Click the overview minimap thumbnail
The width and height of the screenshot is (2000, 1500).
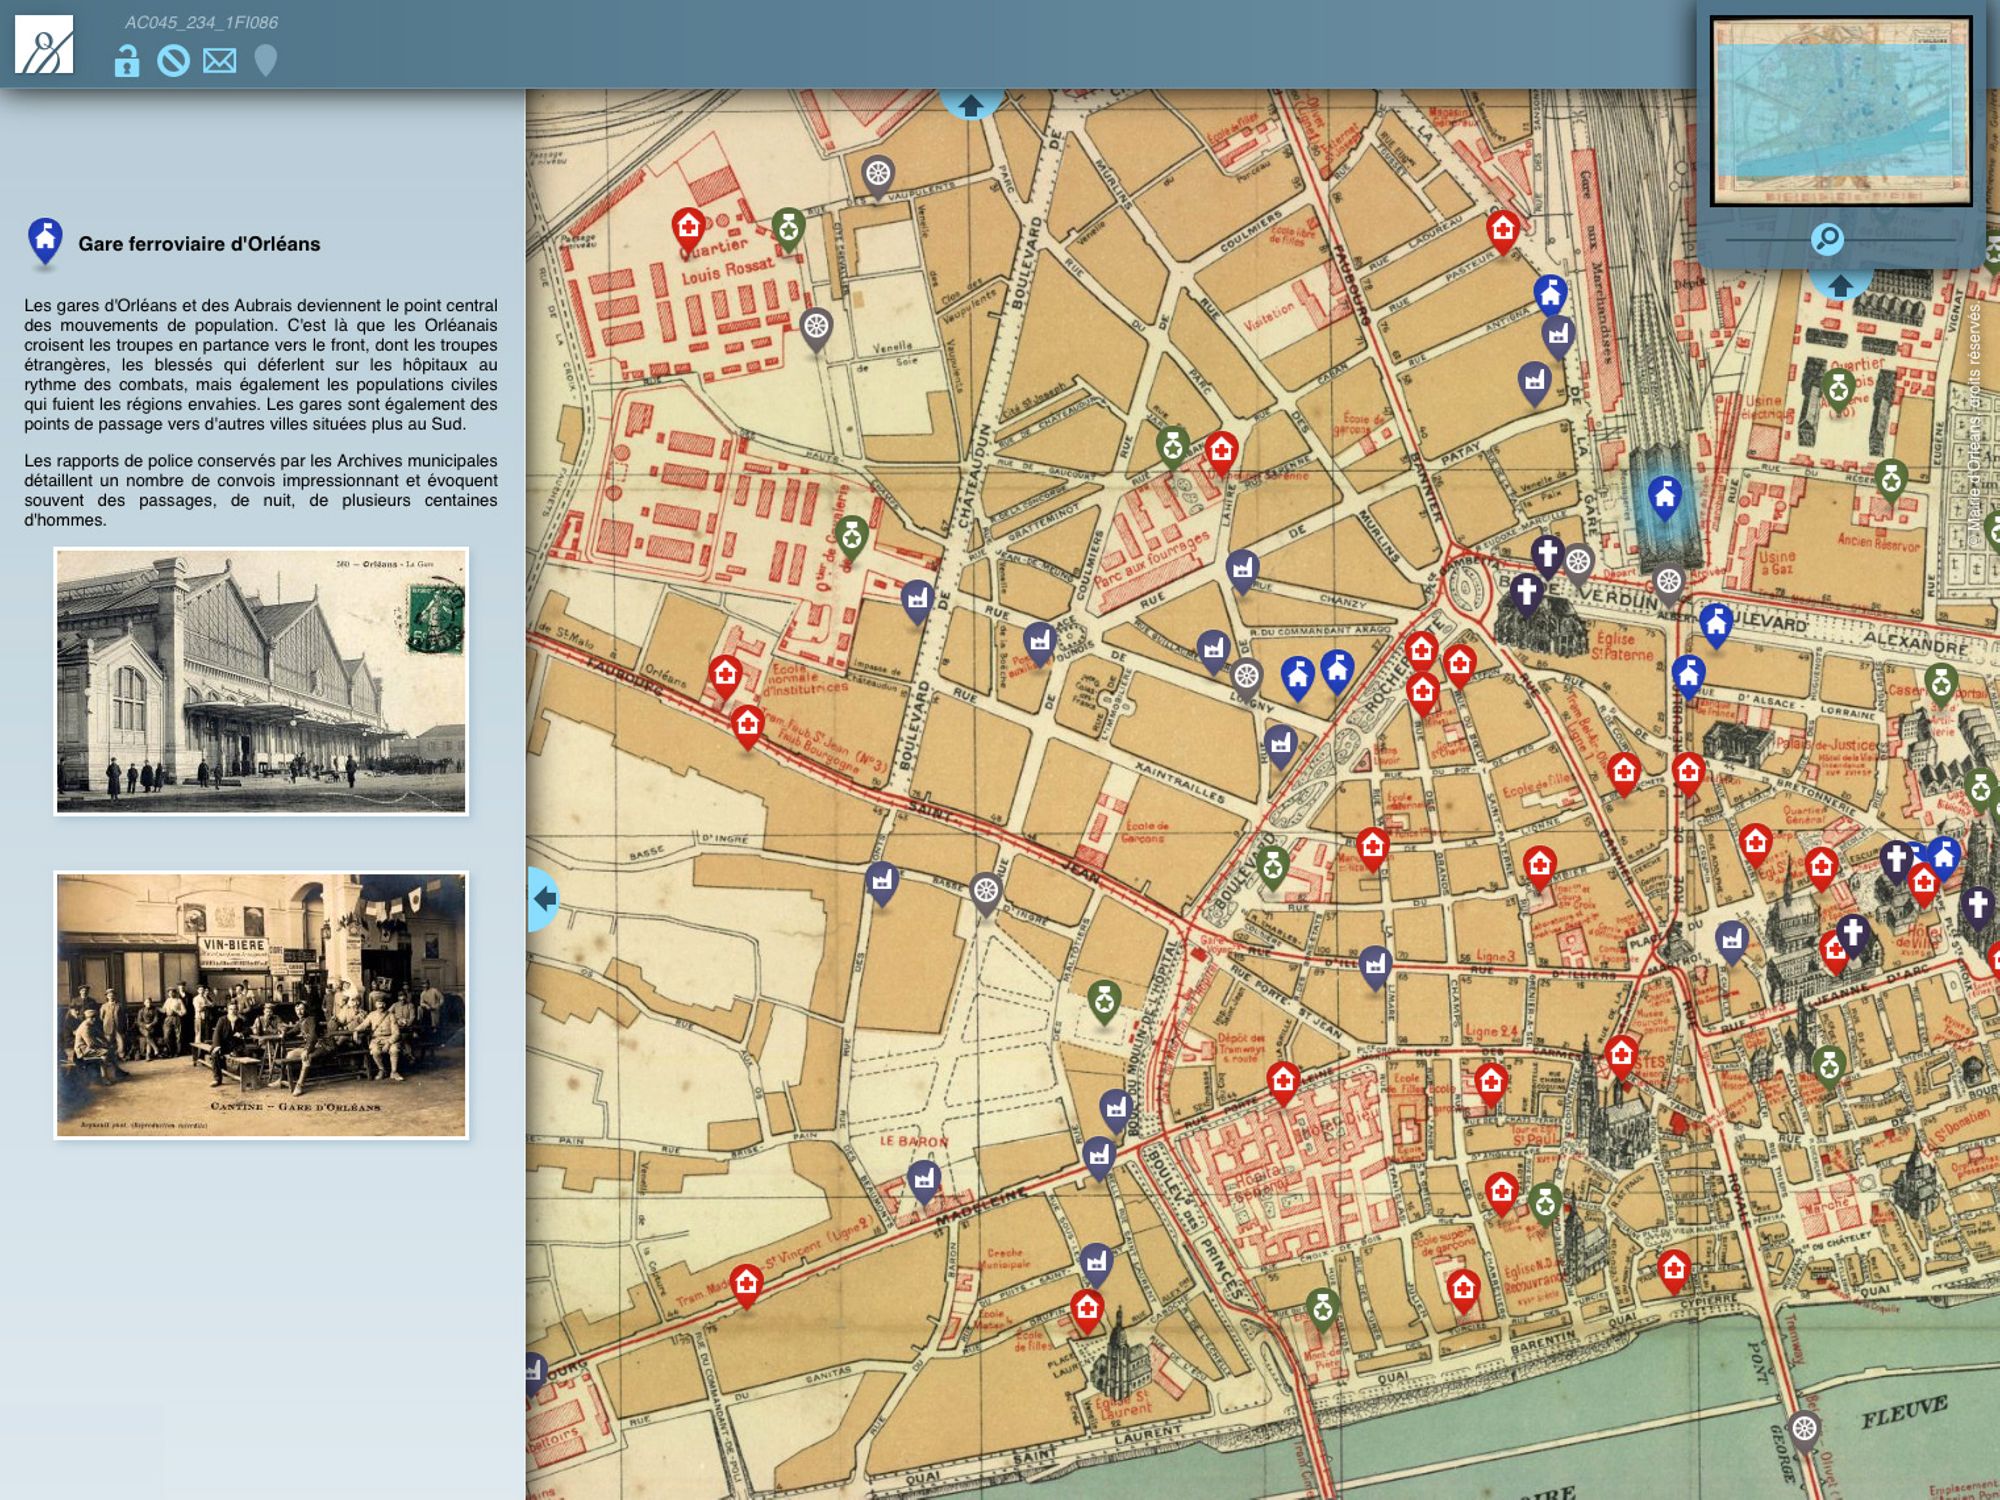pyautogui.click(x=1840, y=111)
